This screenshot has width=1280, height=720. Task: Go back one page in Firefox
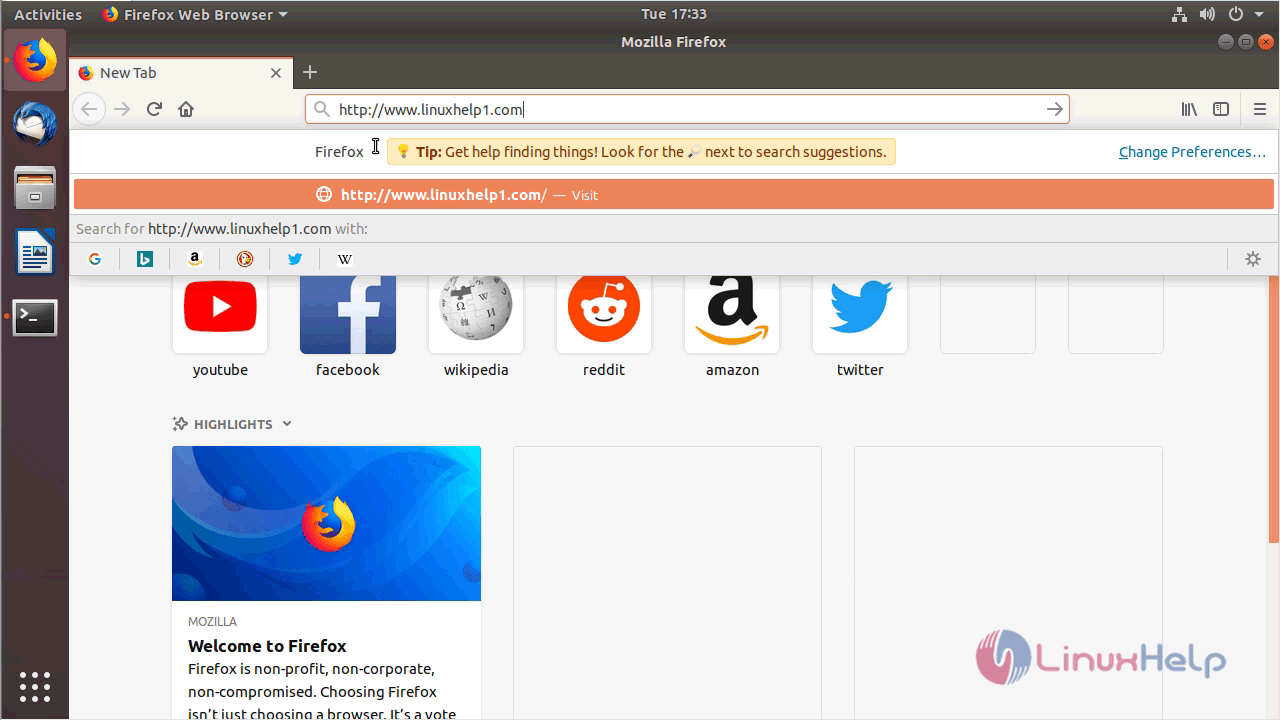point(89,109)
